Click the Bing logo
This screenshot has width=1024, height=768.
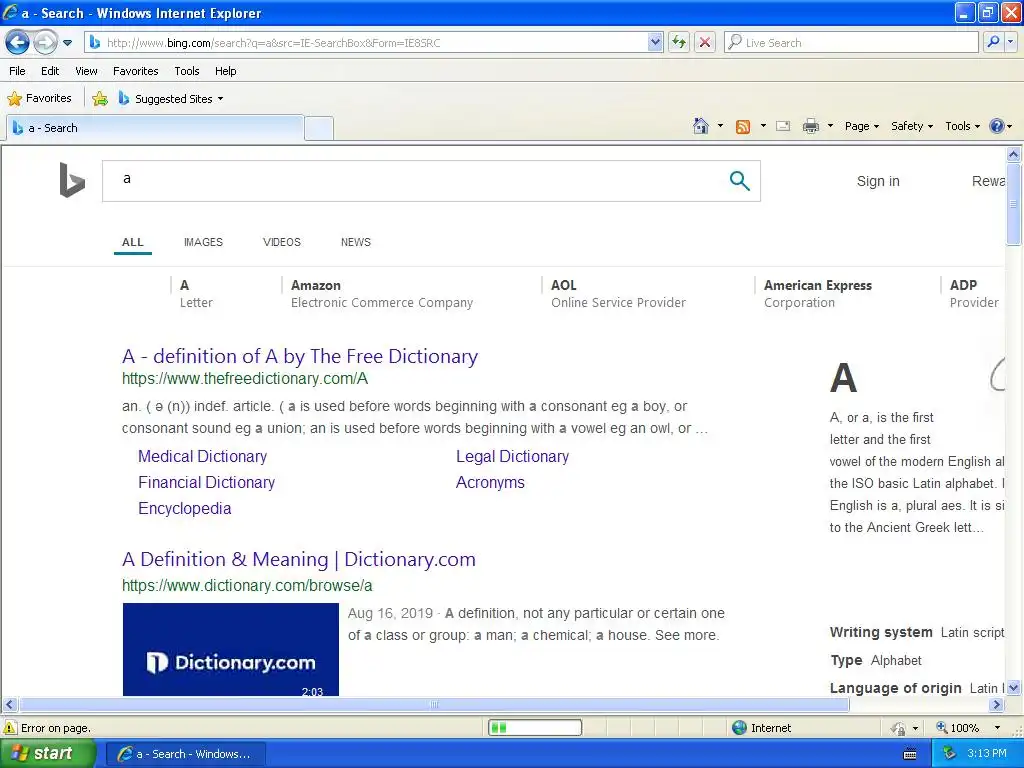tap(72, 180)
